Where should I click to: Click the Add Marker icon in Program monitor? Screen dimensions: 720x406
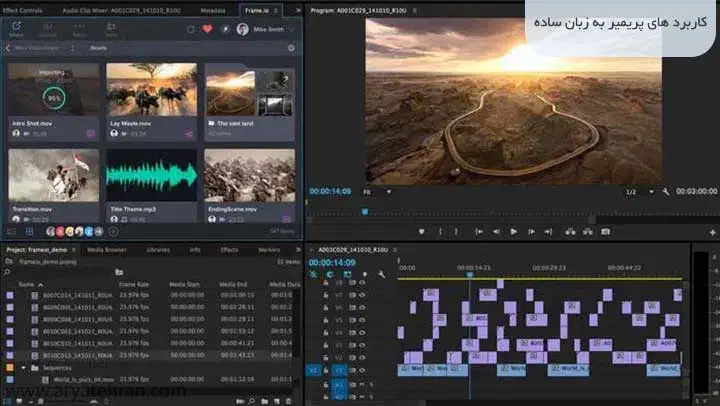pos(421,231)
